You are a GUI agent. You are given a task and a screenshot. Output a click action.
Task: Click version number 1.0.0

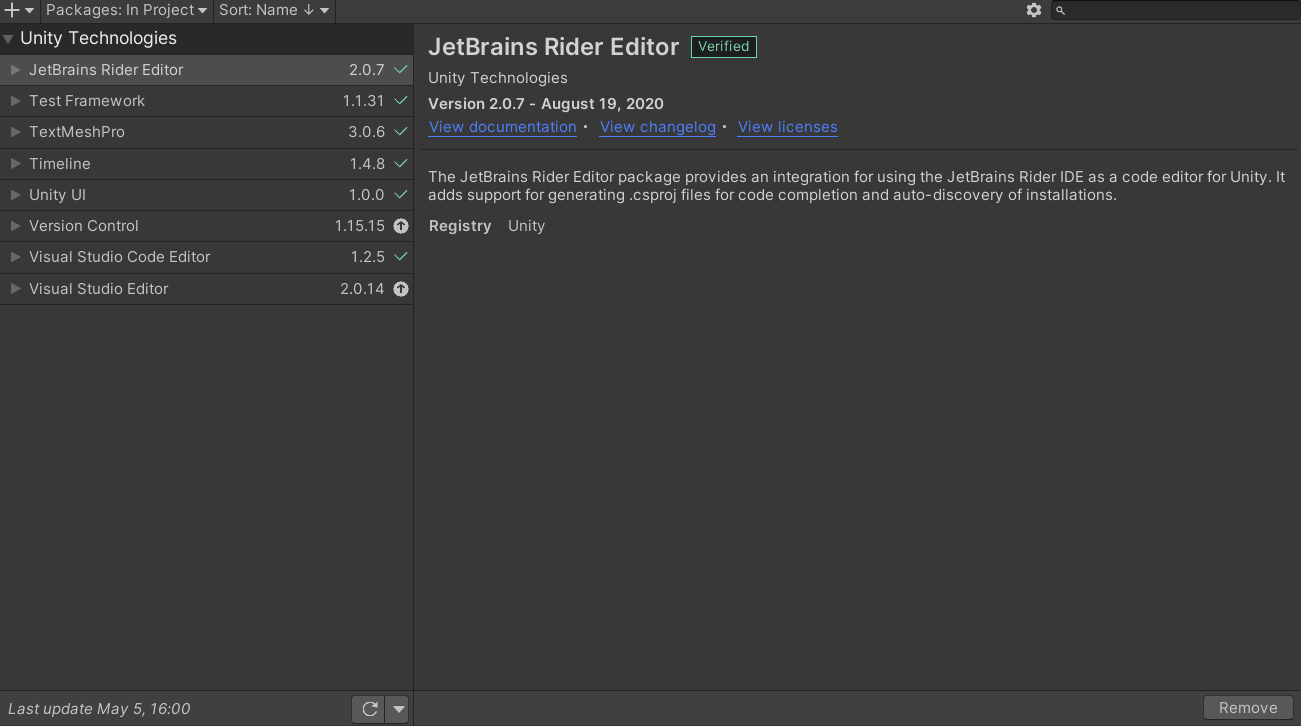point(367,195)
